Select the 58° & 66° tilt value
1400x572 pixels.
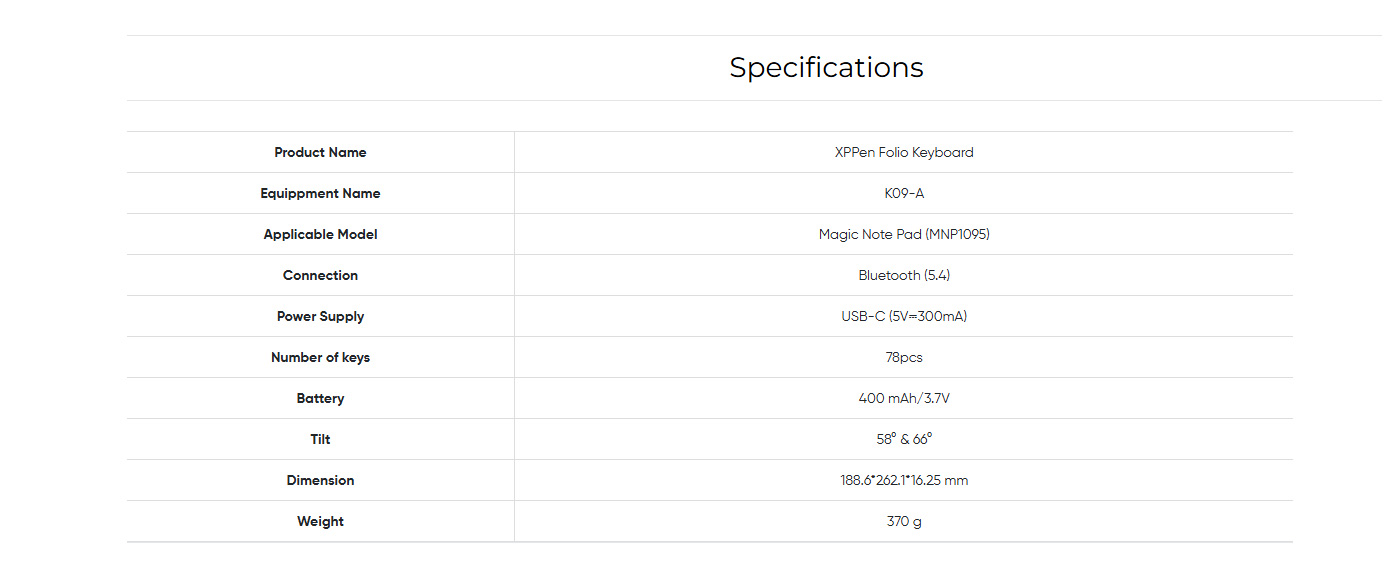[904, 440]
